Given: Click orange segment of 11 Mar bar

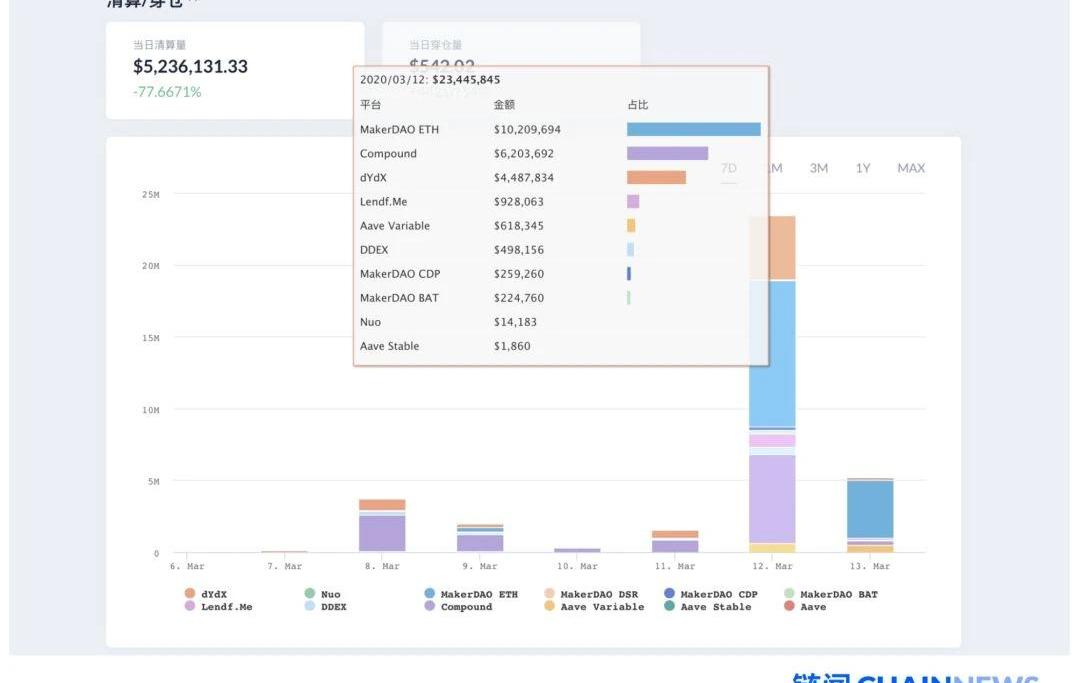Looking at the screenshot, I should point(675,534).
